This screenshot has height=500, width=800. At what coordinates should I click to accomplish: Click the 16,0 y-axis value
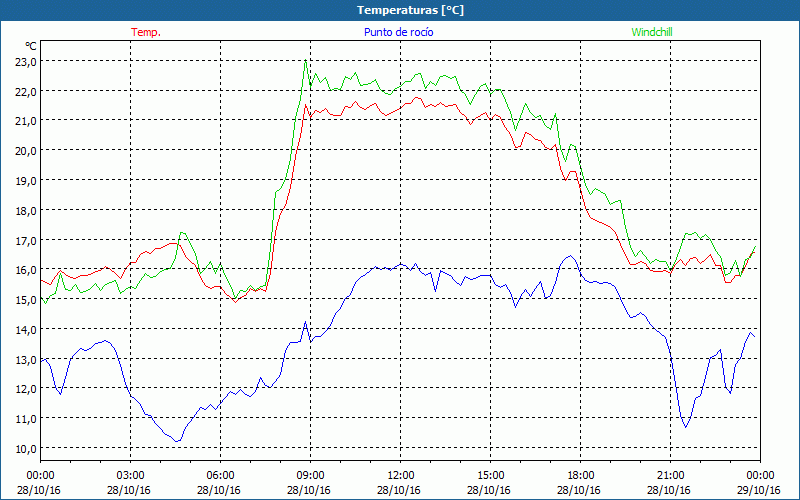(25, 269)
